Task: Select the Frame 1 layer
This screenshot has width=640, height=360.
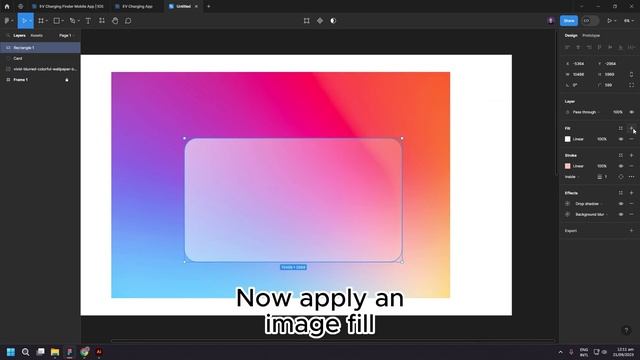Action: click(40, 80)
